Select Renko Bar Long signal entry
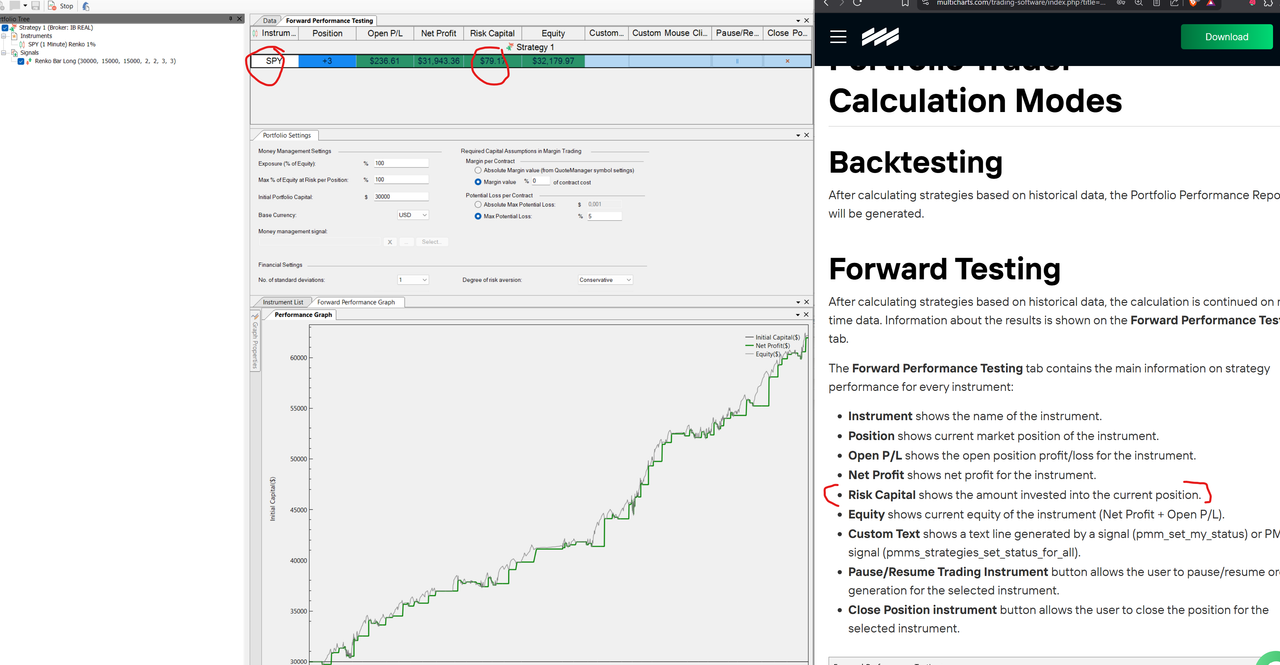1280x665 pixels. click(x=105, y=61)
